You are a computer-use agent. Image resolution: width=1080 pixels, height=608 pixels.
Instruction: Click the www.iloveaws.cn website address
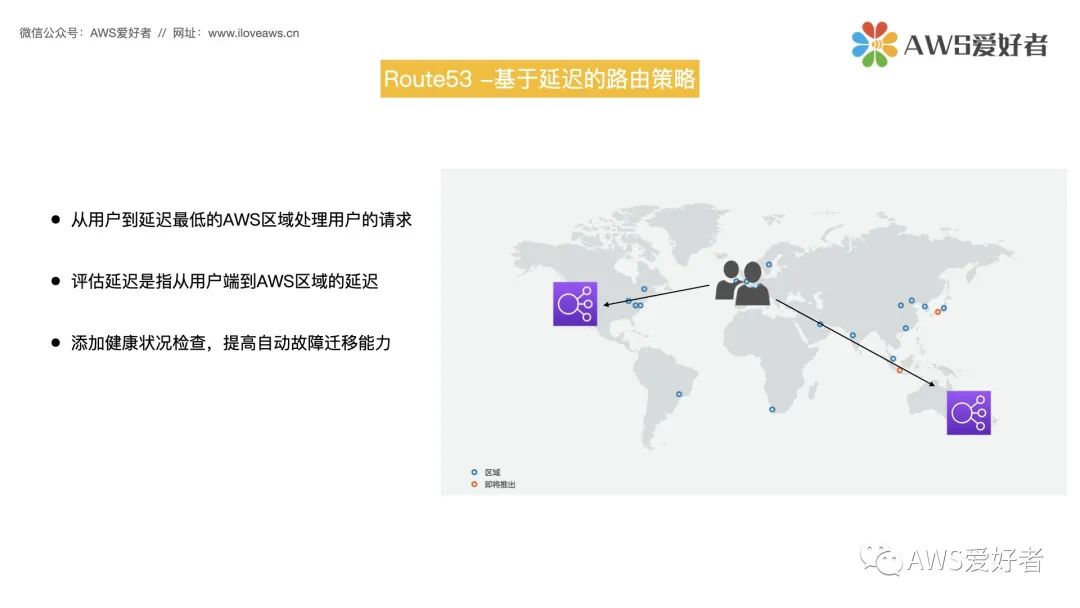point(253,33)
